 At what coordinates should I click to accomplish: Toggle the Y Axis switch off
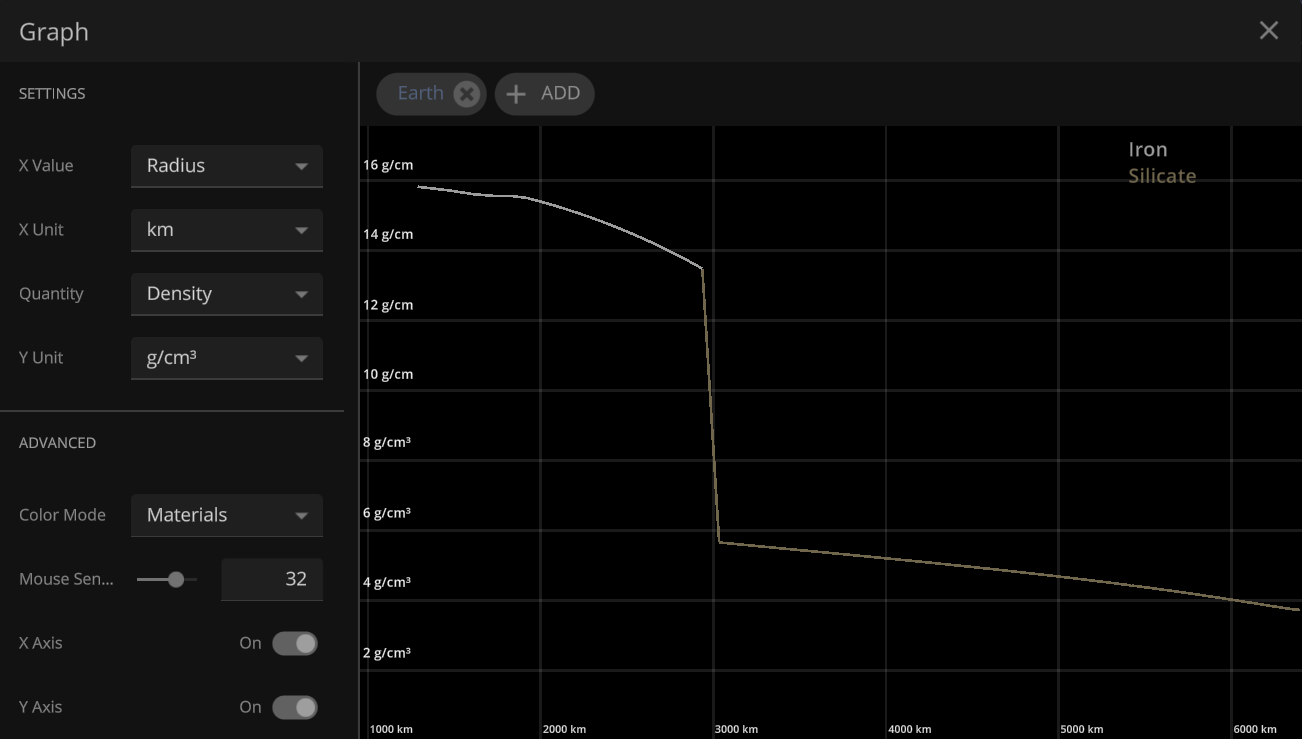click(x=295, y=707)
